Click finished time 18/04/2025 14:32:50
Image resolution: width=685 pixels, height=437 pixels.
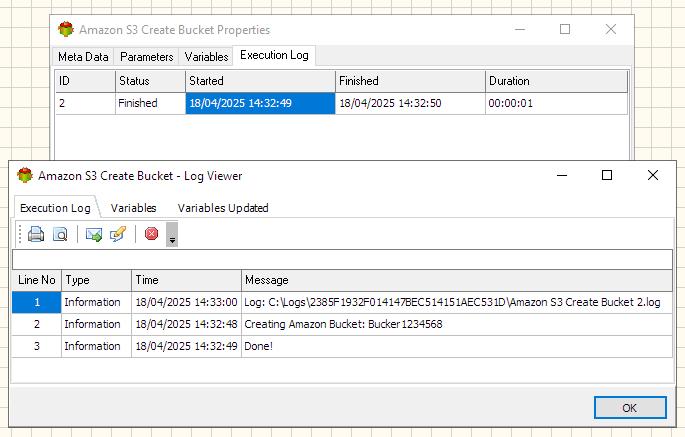(410, 104)
